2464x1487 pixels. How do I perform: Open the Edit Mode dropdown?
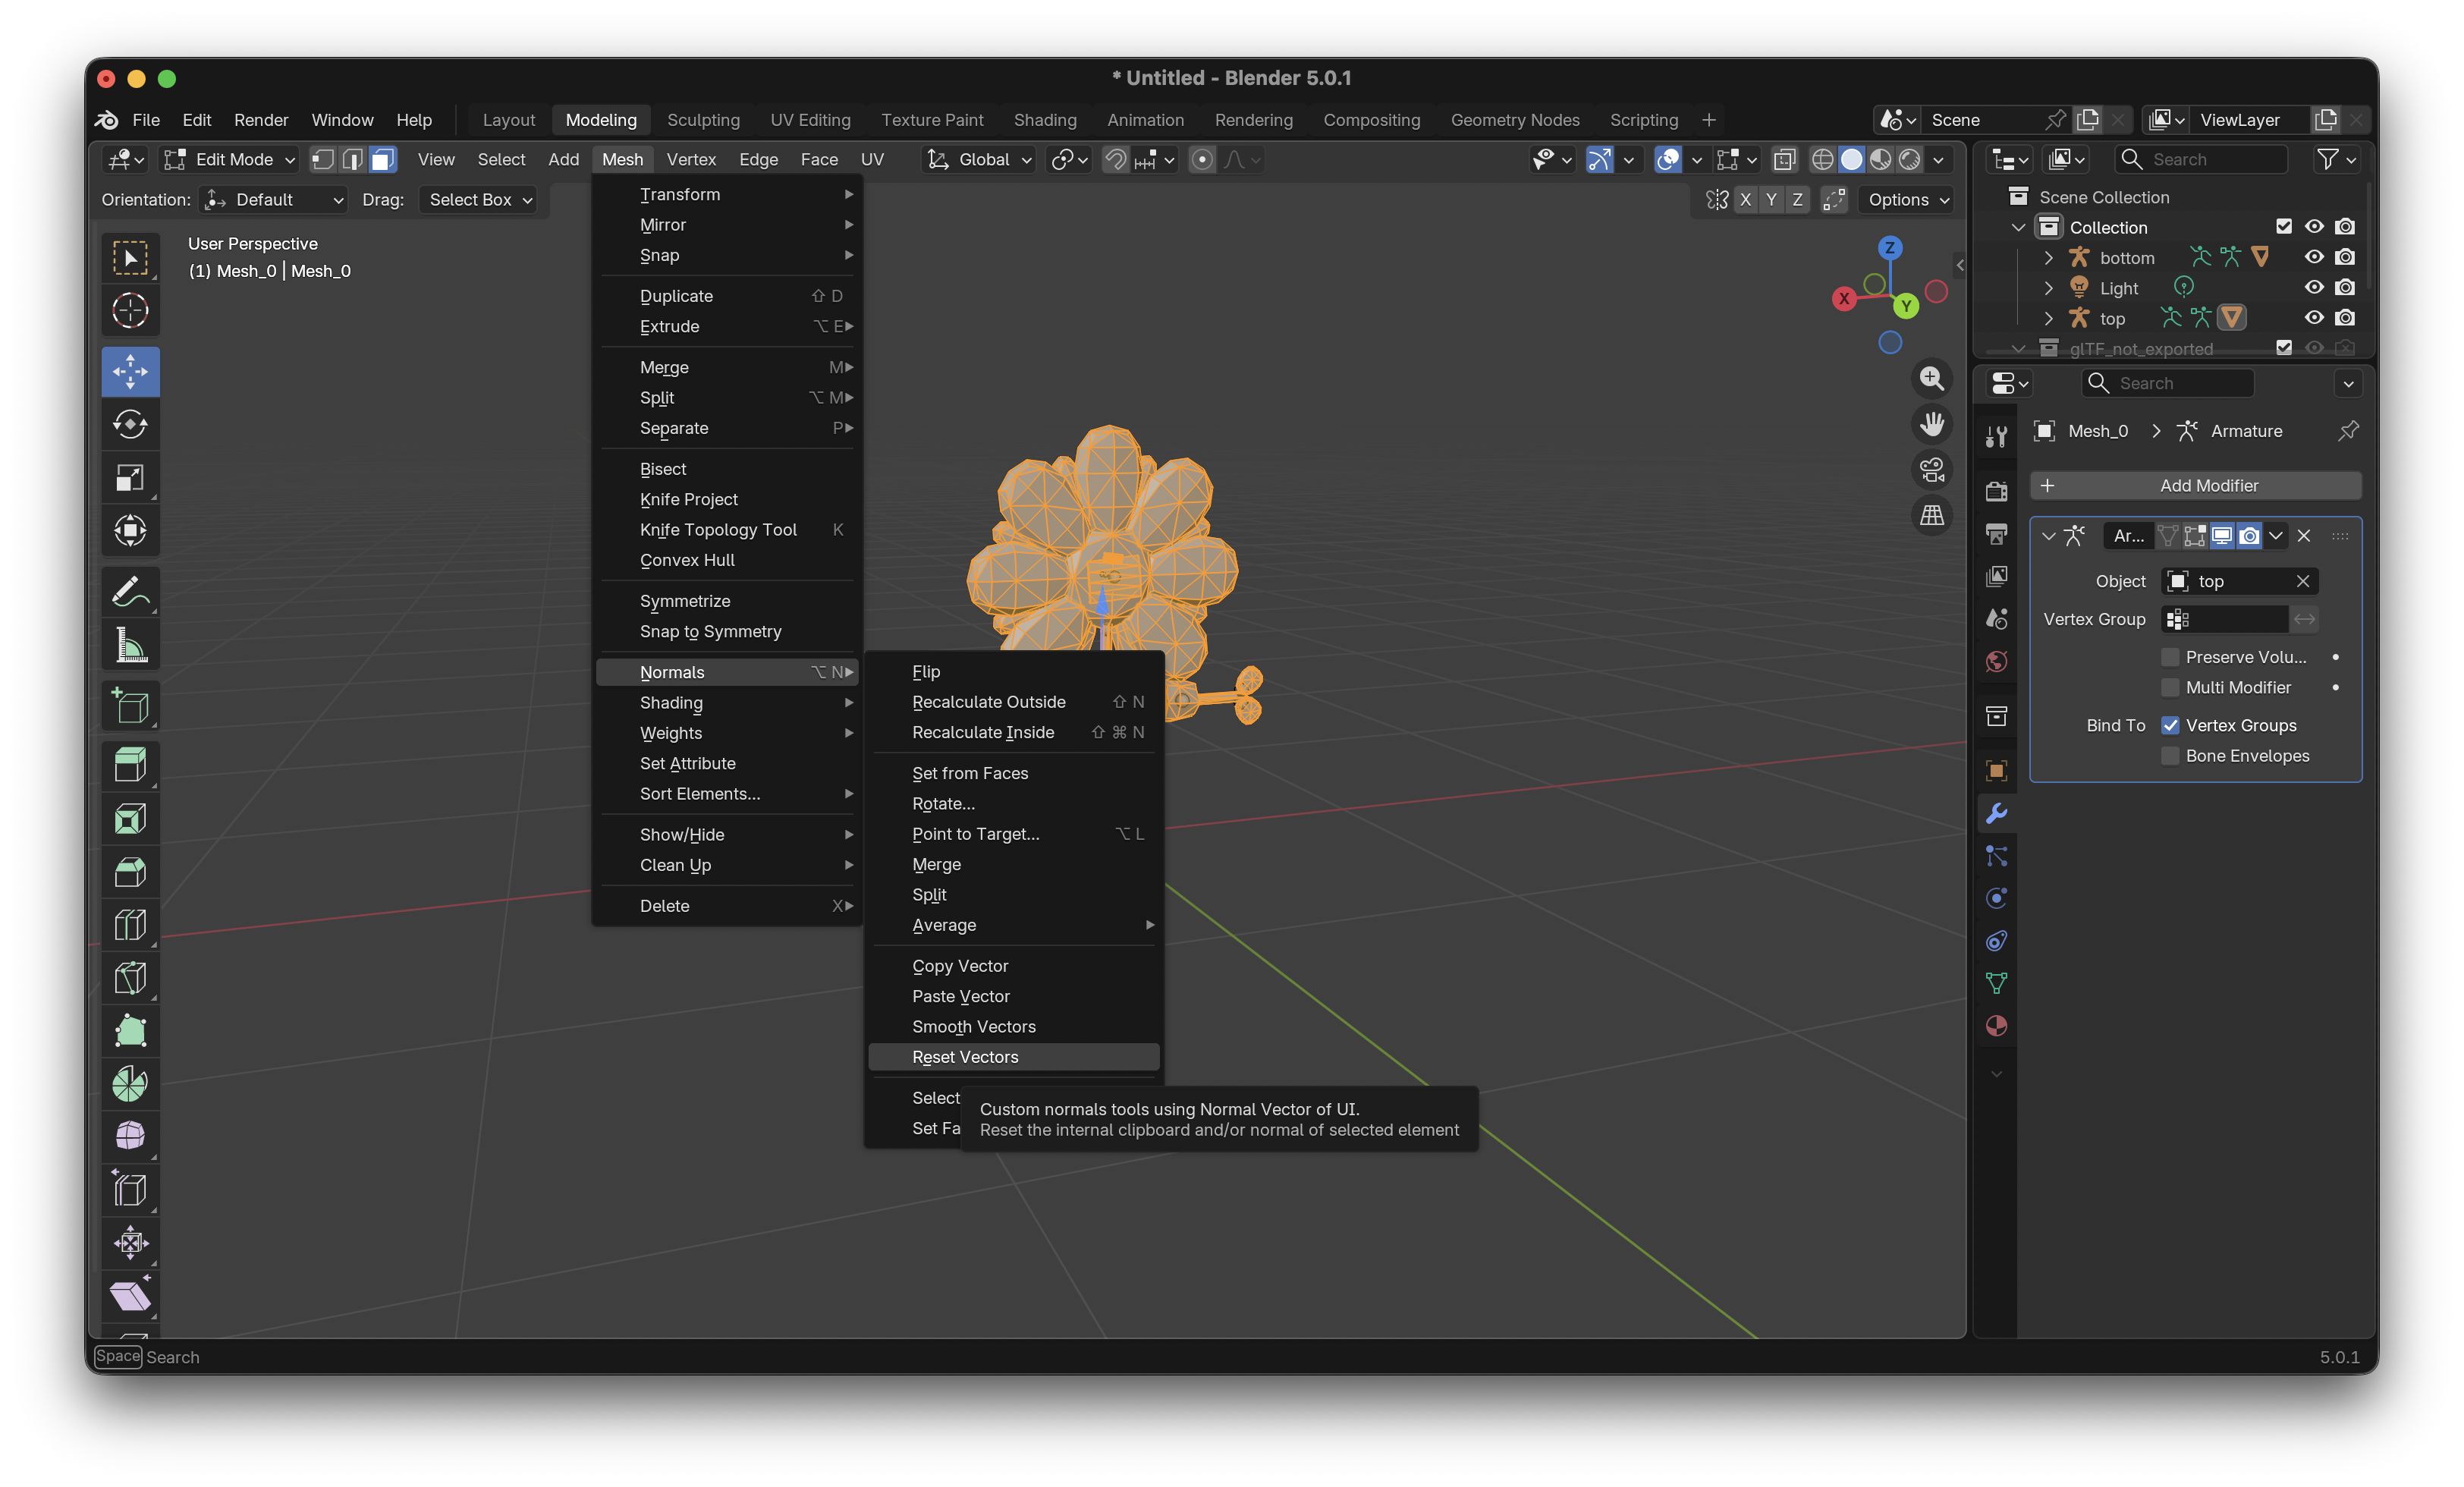(x=231, y=160)
